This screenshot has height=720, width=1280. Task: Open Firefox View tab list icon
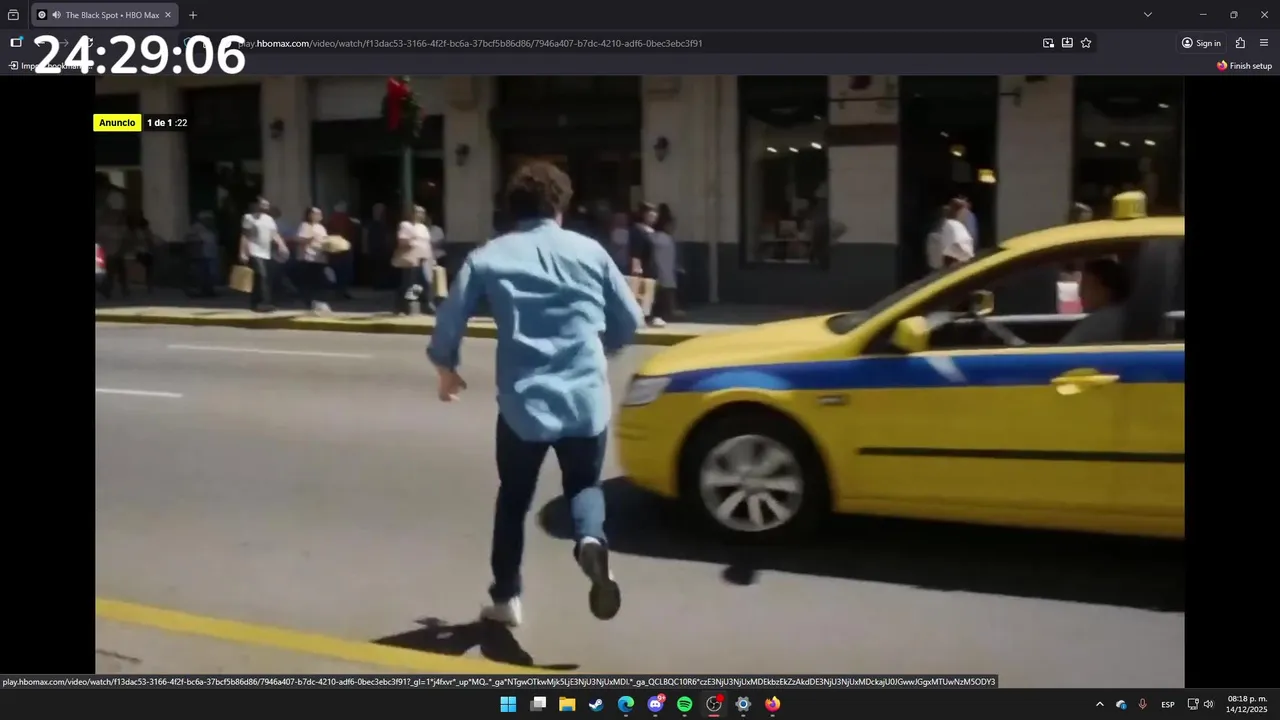tap(13, 15)
